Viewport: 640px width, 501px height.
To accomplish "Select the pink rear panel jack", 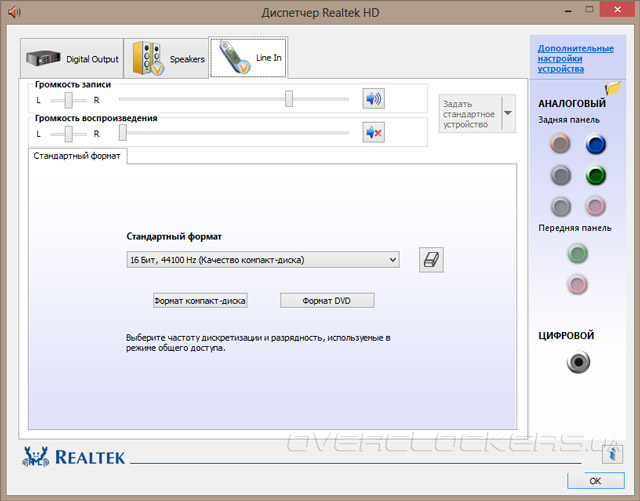I will 595,206.
